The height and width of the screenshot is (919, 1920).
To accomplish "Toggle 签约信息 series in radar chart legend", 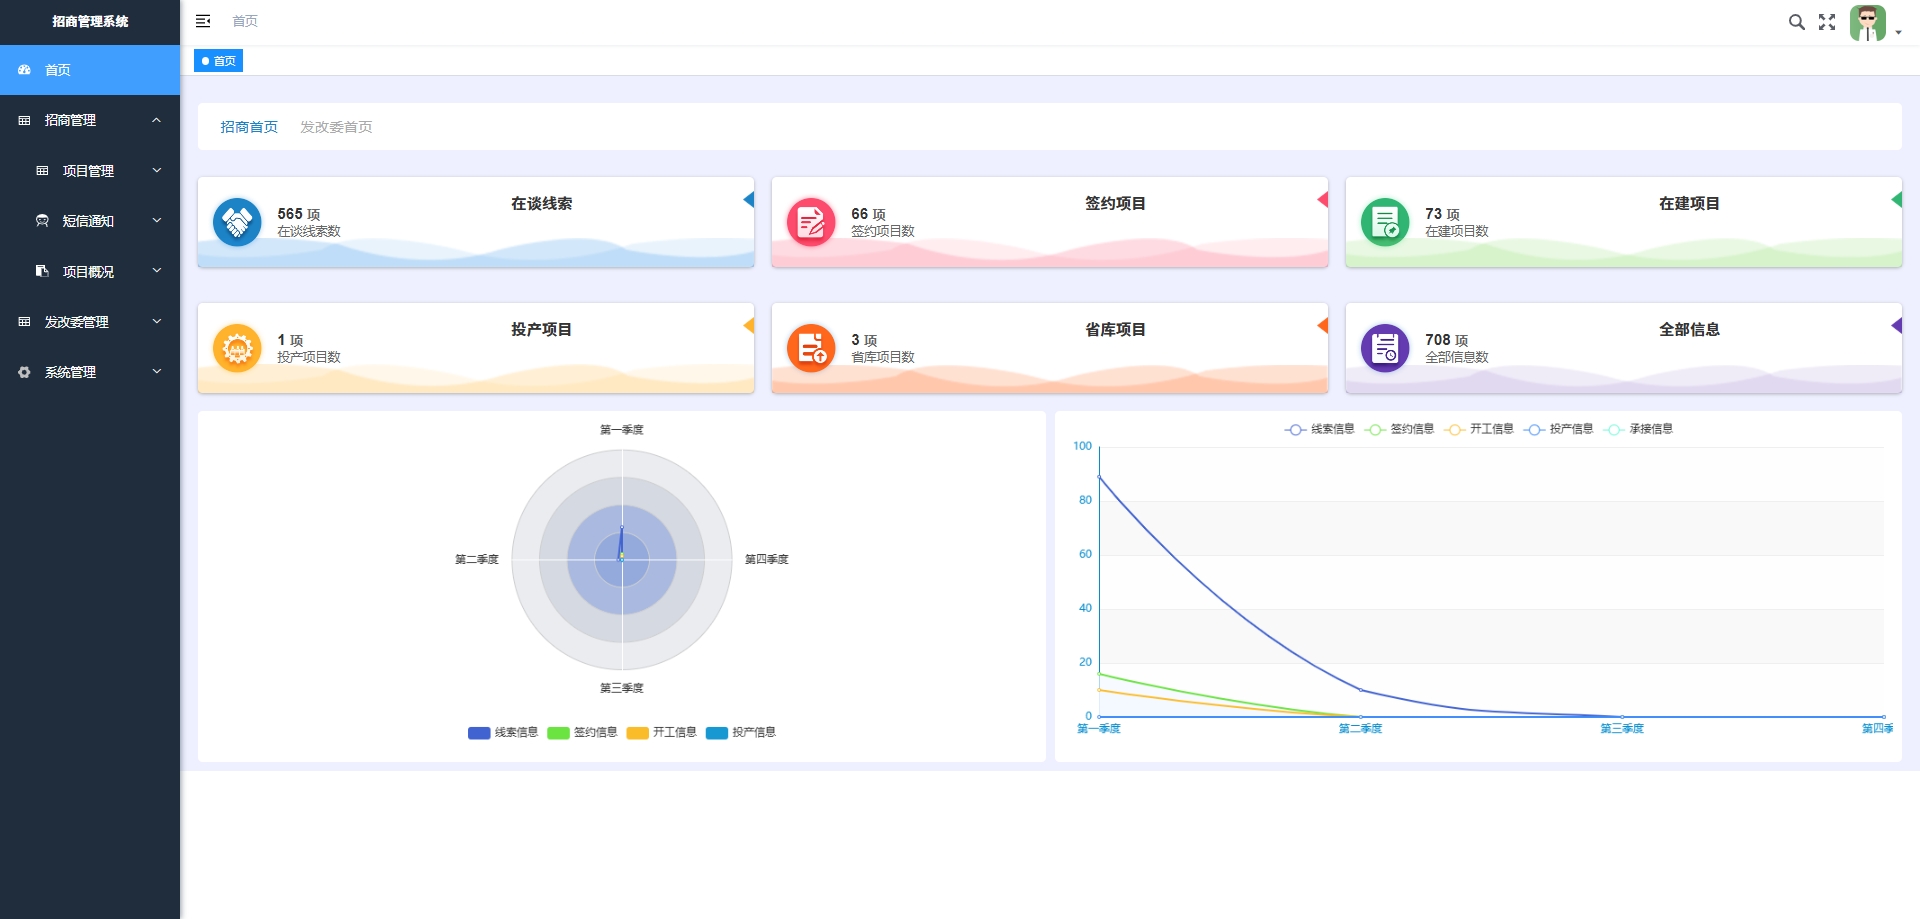I will point(583,732).
